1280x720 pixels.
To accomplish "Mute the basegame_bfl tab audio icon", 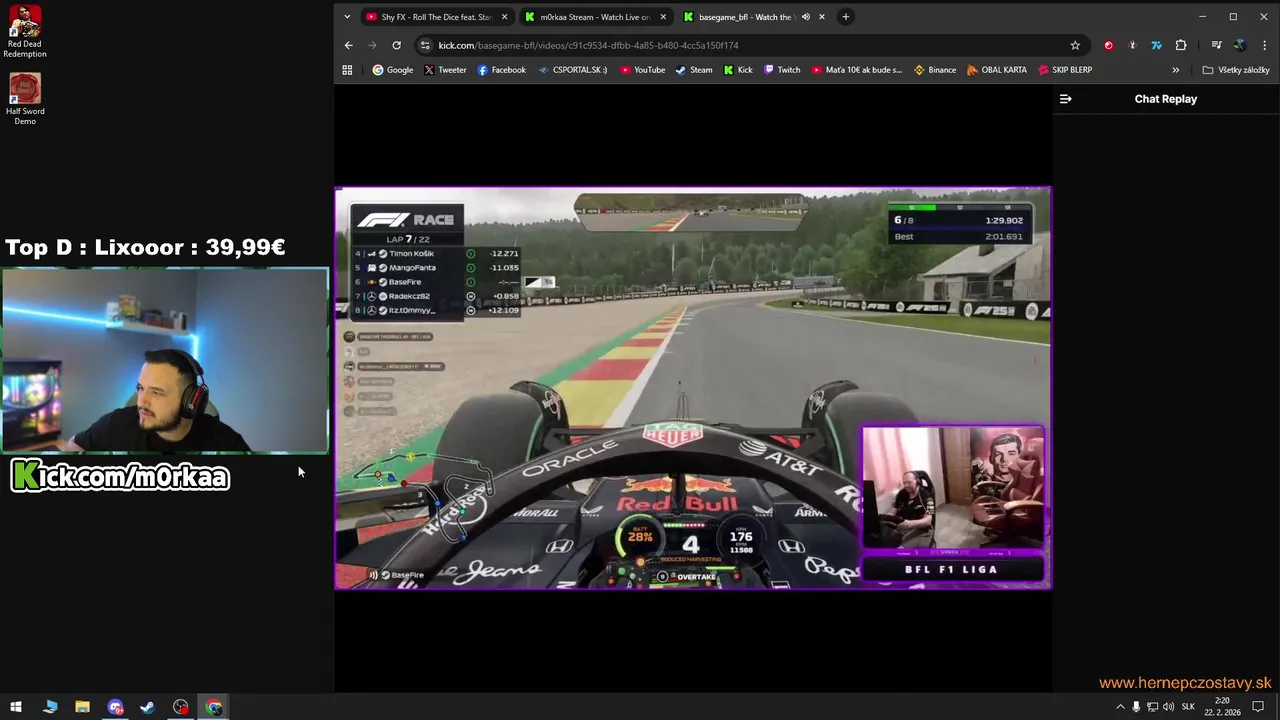I will coord(805,17).
